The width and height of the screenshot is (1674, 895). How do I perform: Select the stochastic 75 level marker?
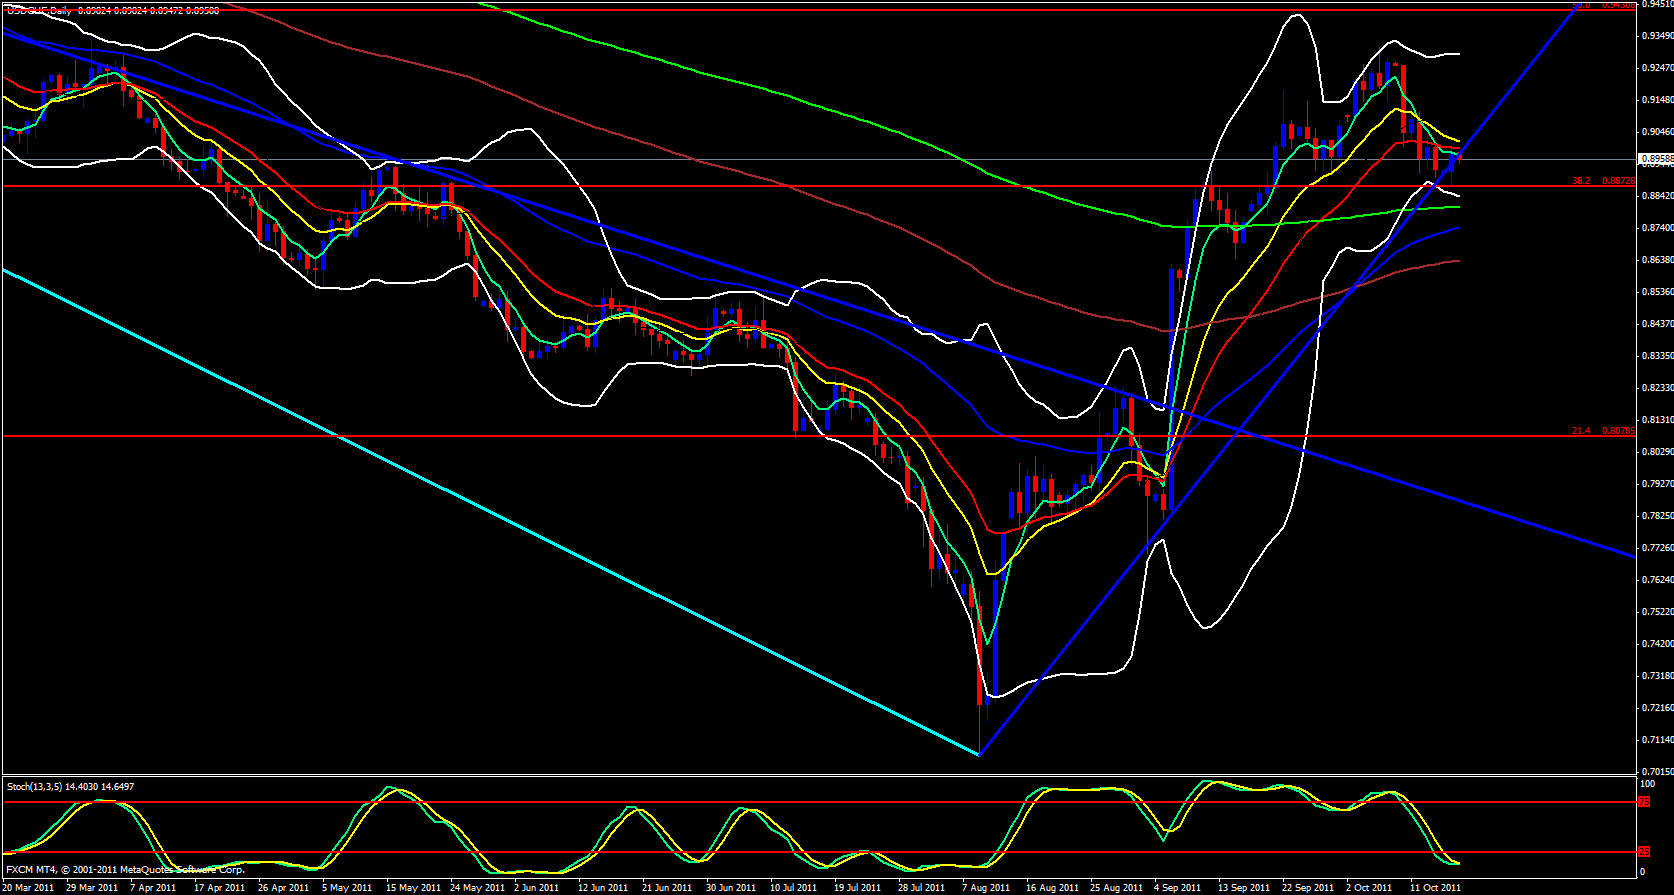[1644, 802]
